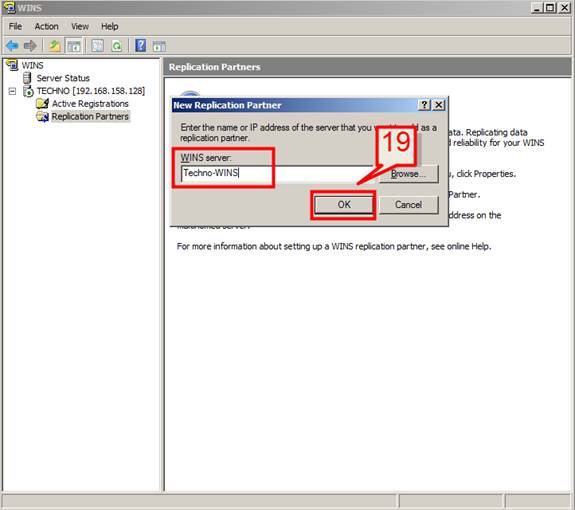Open the View menu
Viewport: 575px width, 510px height.
pos(80,26)
